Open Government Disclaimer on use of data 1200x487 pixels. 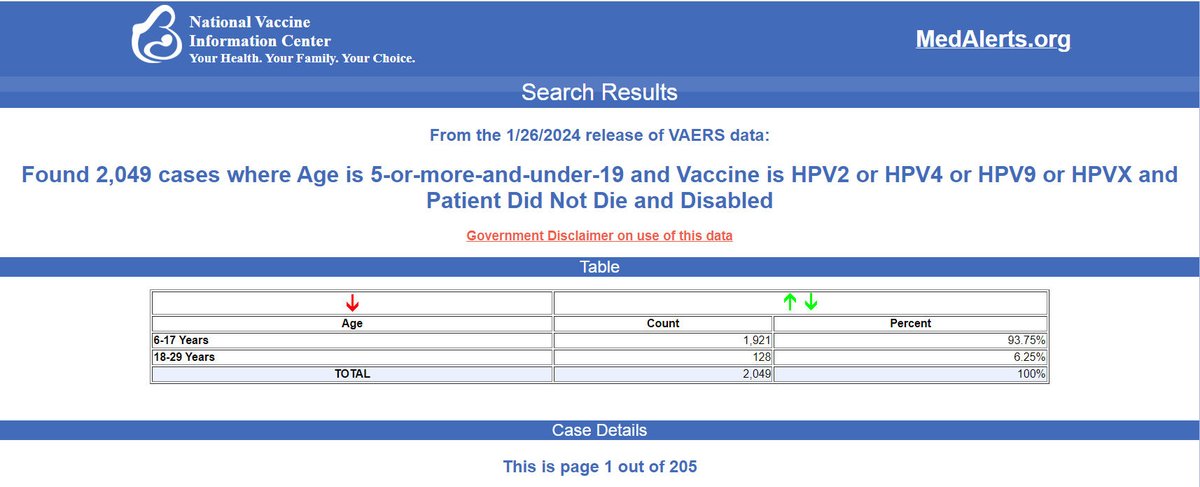[x=600, y=236]
